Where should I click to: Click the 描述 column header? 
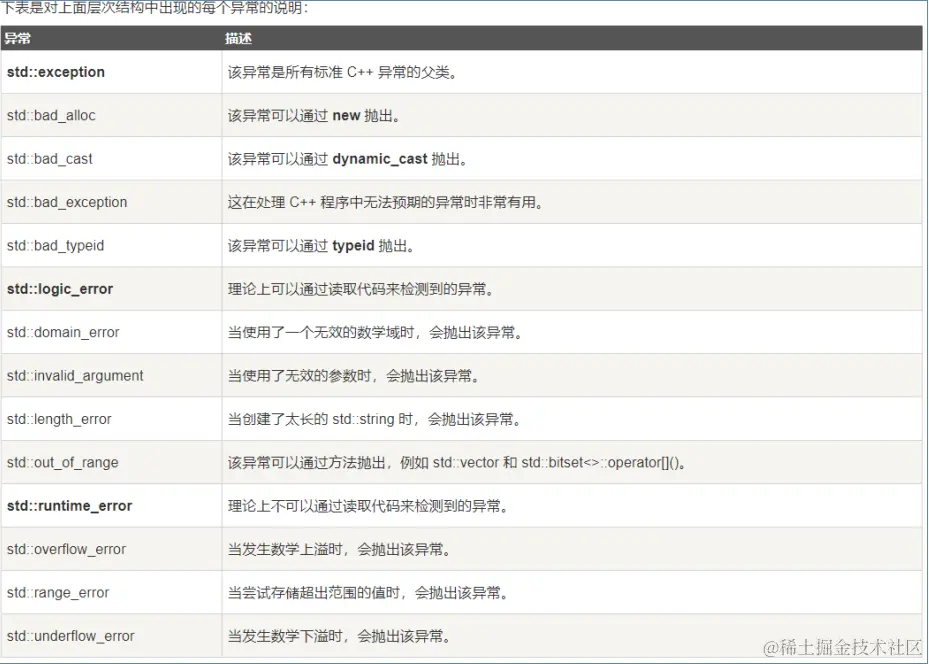(238, 39)
